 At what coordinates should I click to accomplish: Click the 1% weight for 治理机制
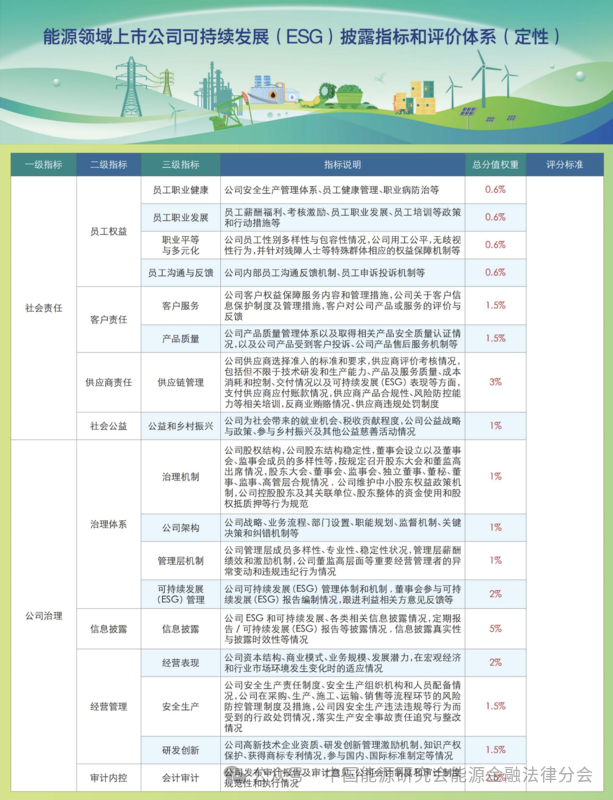click(x=495, y=476)
